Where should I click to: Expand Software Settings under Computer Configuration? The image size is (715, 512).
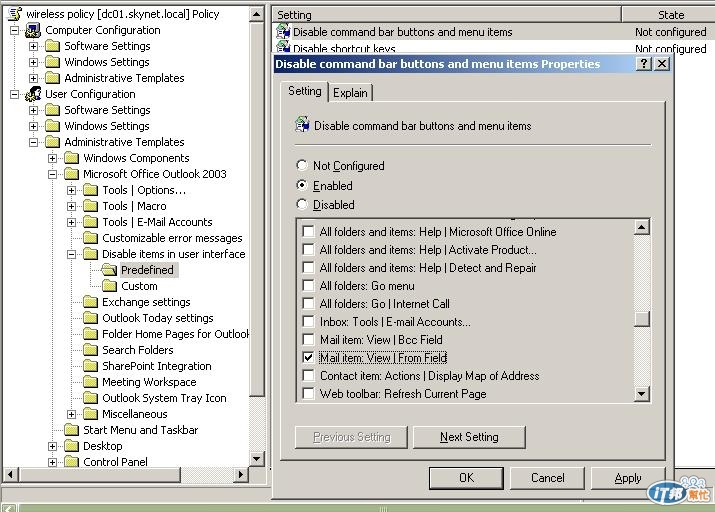coord(33,47)
